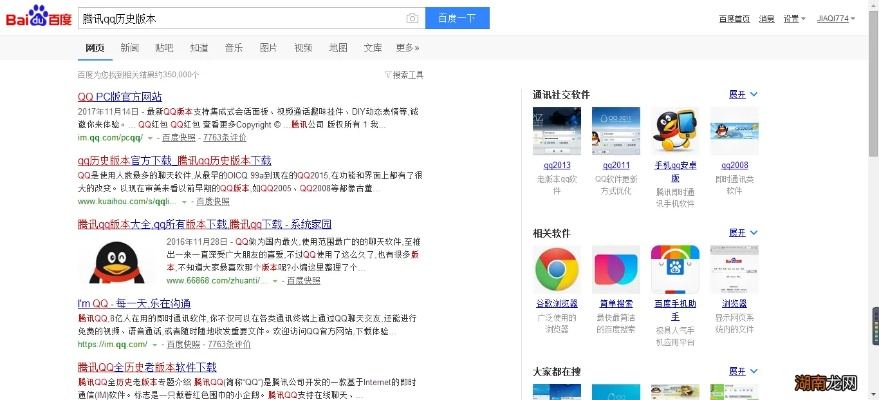
Task: Click the 谷歌浏览器 text link
Action: 557,304
